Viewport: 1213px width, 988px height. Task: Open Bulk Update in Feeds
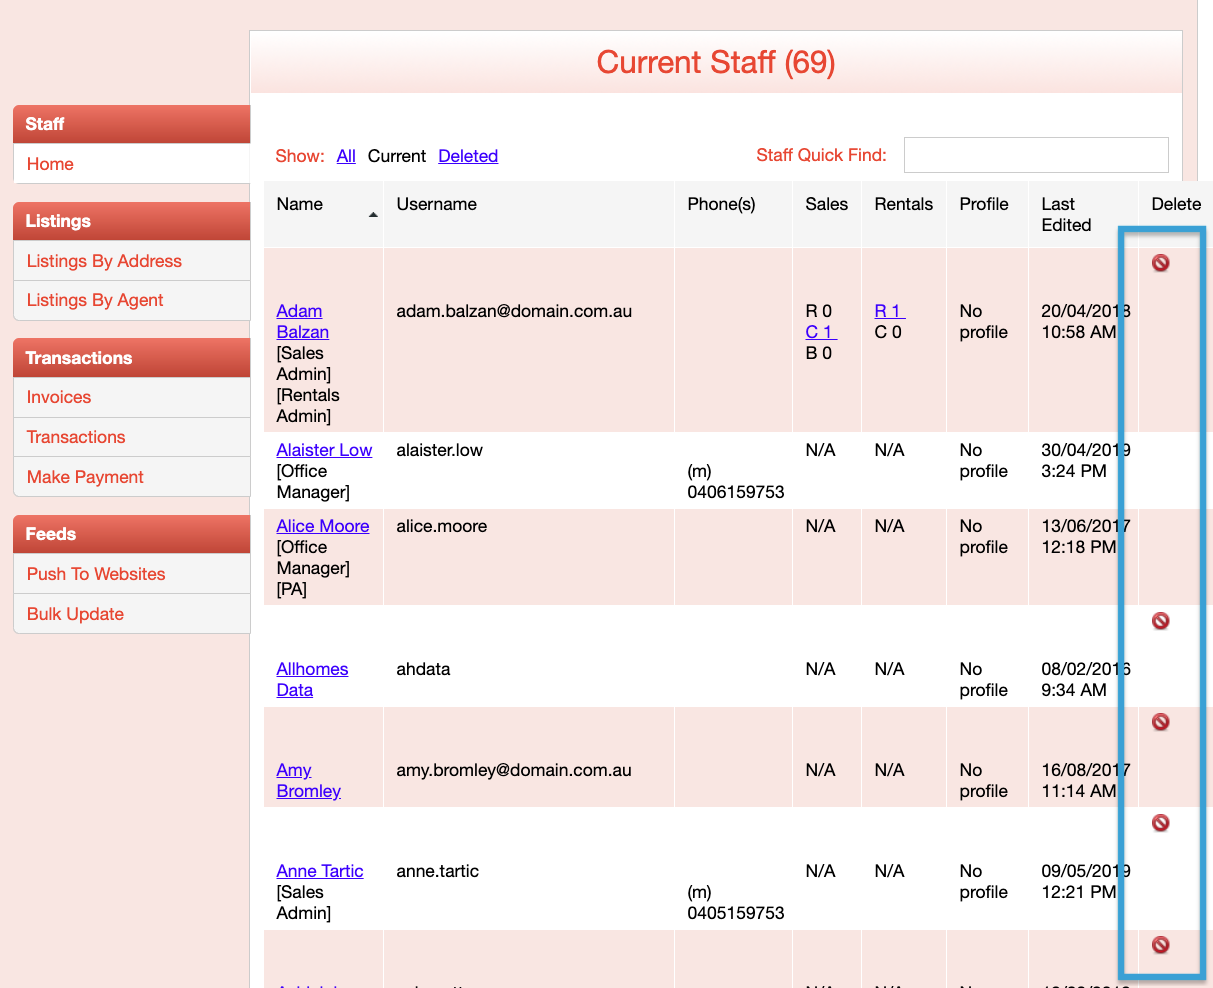75,614
